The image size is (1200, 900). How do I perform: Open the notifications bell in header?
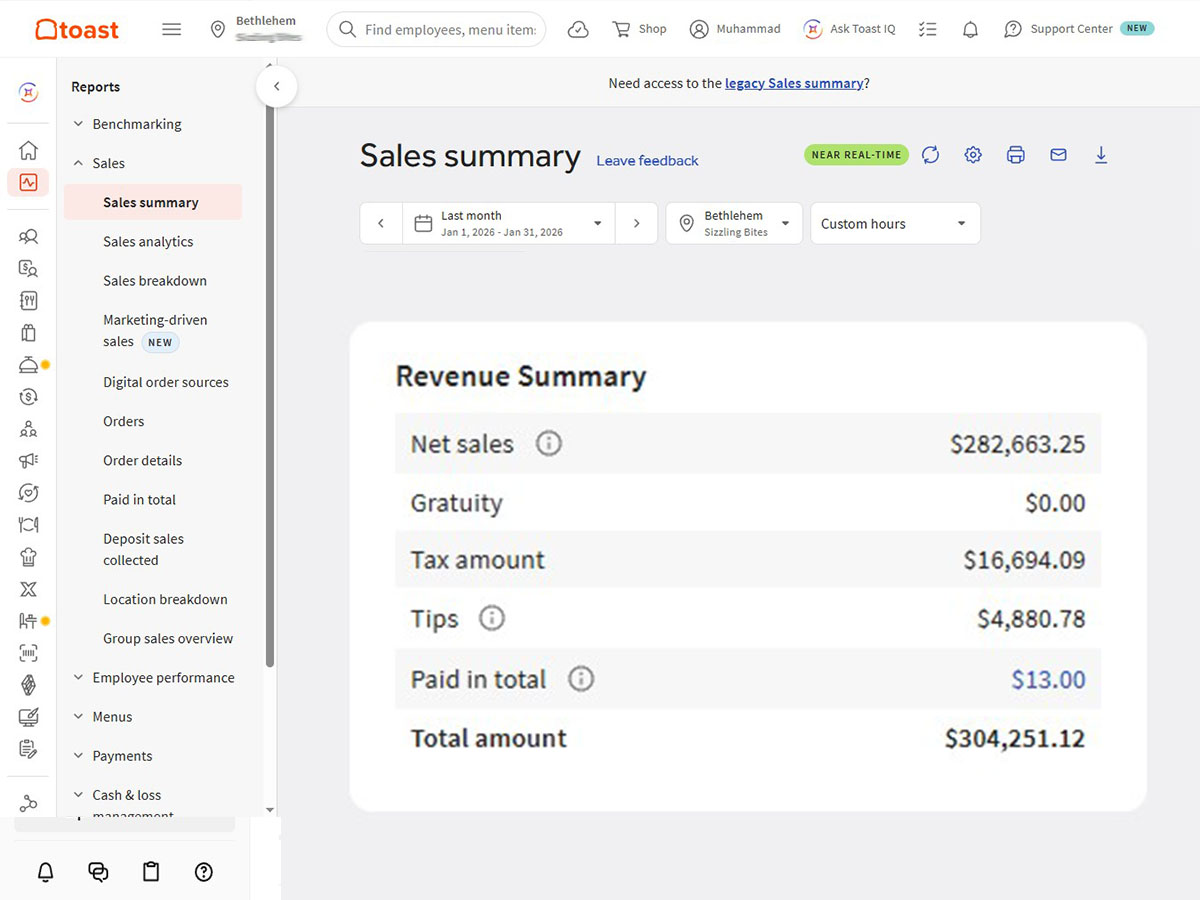[x=970, y=30]
